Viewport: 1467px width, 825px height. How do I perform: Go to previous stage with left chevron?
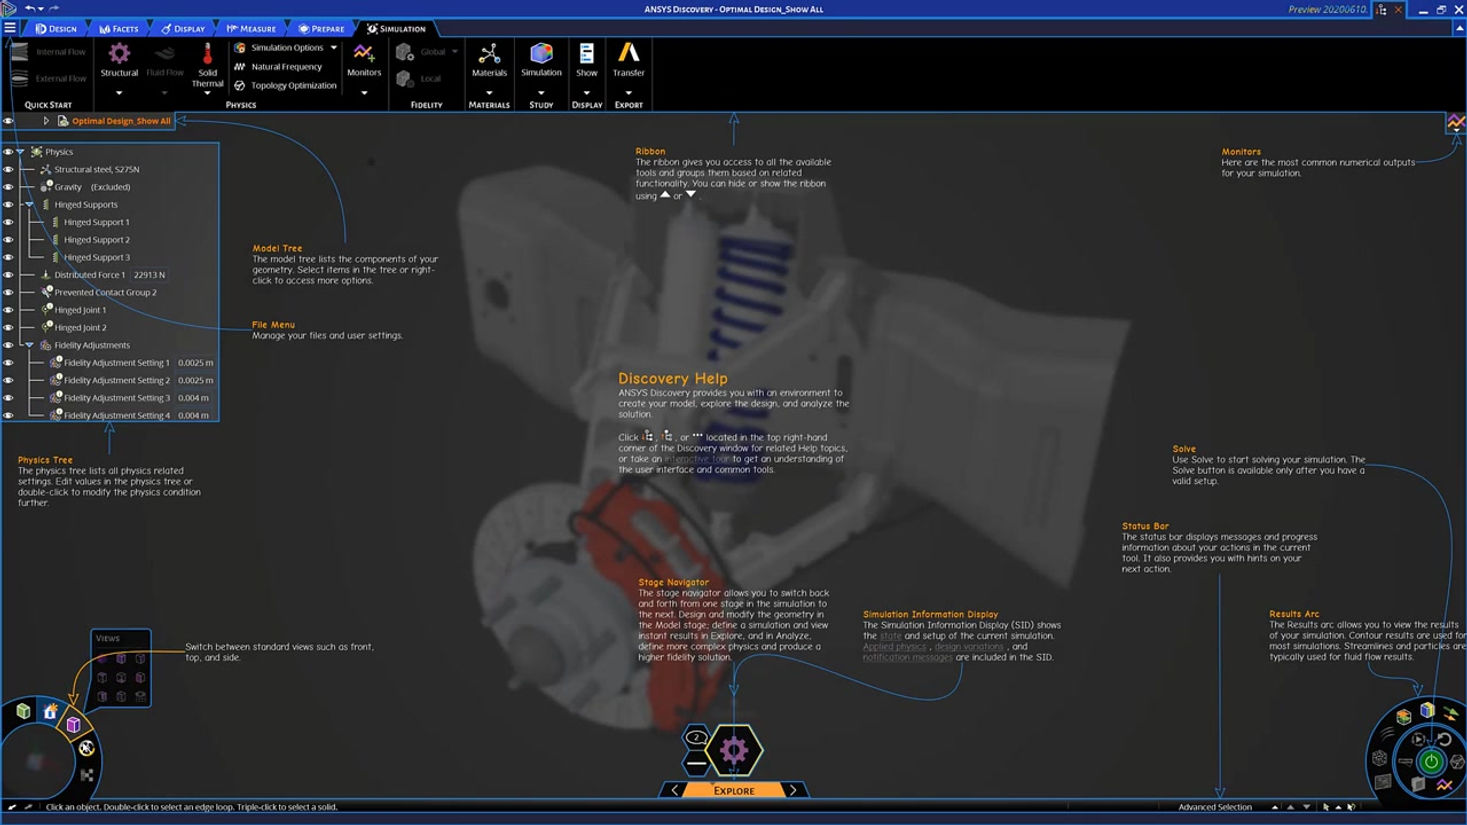(x=675, y=791)
